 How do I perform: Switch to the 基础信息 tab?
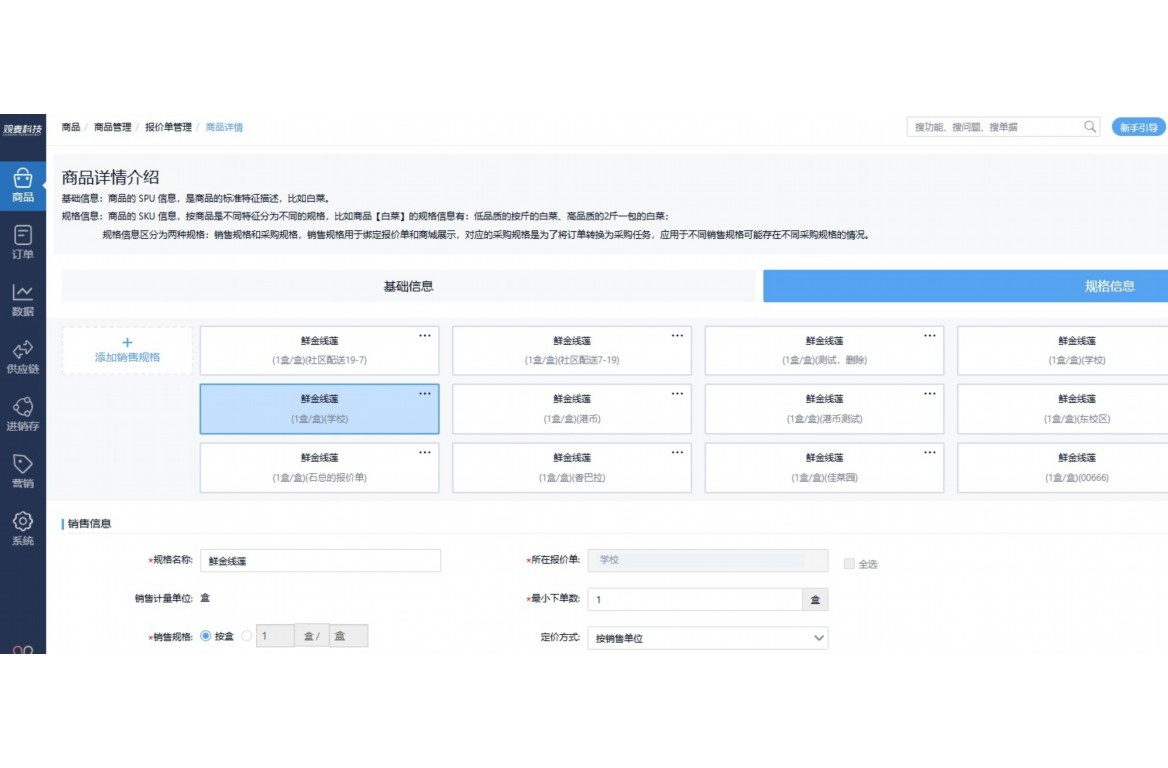coord(408,286)
